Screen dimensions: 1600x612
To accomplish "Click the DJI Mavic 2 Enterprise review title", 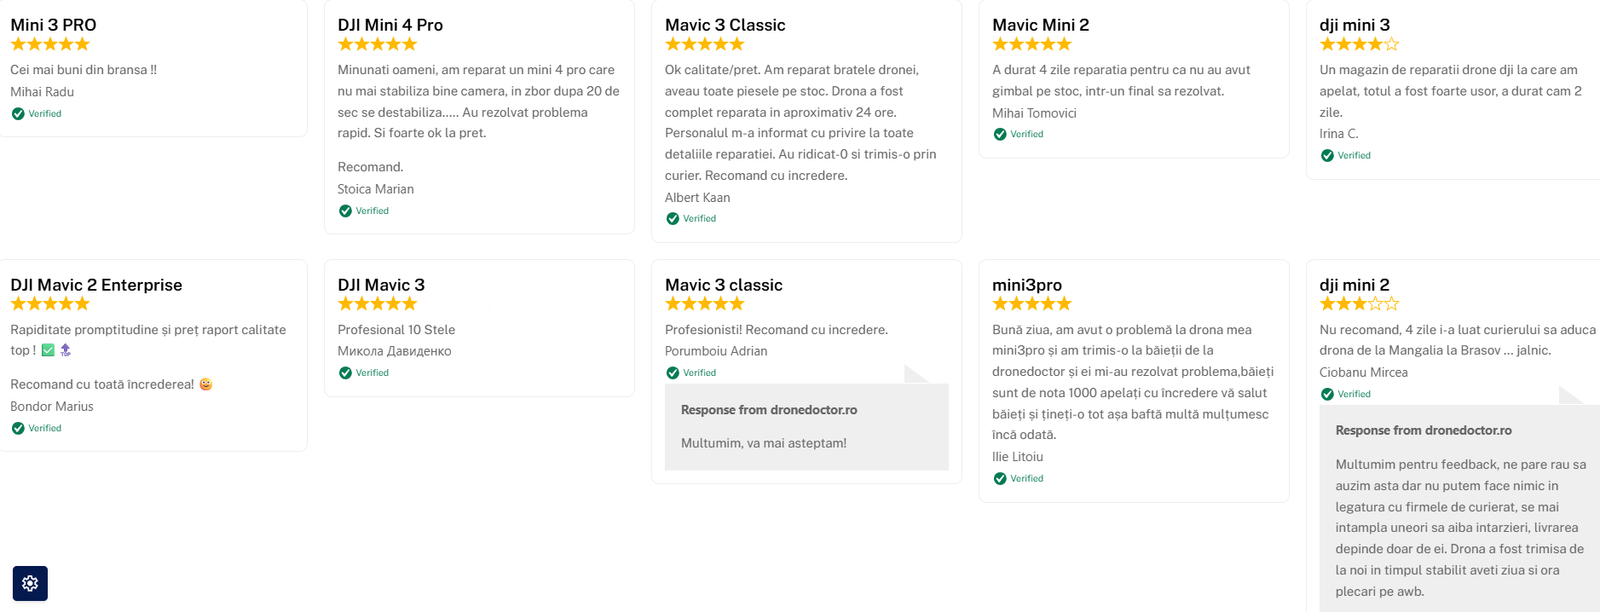I will (x=96, y=285).
